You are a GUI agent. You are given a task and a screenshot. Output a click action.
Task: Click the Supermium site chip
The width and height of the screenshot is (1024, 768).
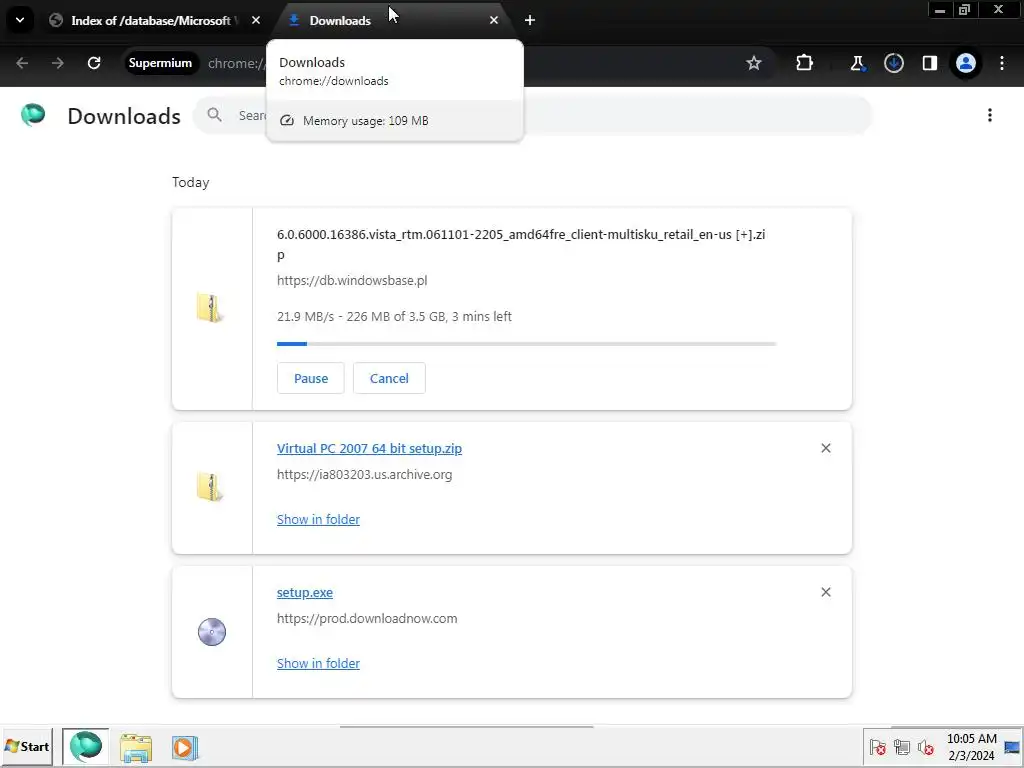(160, 63)
